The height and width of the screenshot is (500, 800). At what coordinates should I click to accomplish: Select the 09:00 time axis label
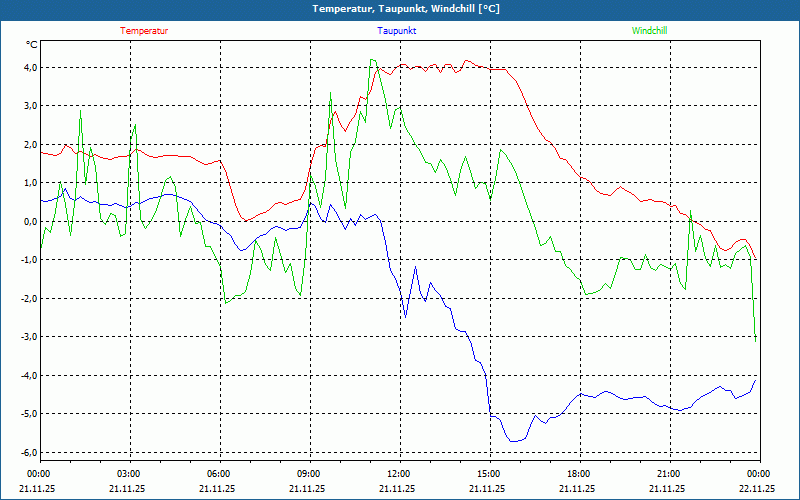[308, 474]
